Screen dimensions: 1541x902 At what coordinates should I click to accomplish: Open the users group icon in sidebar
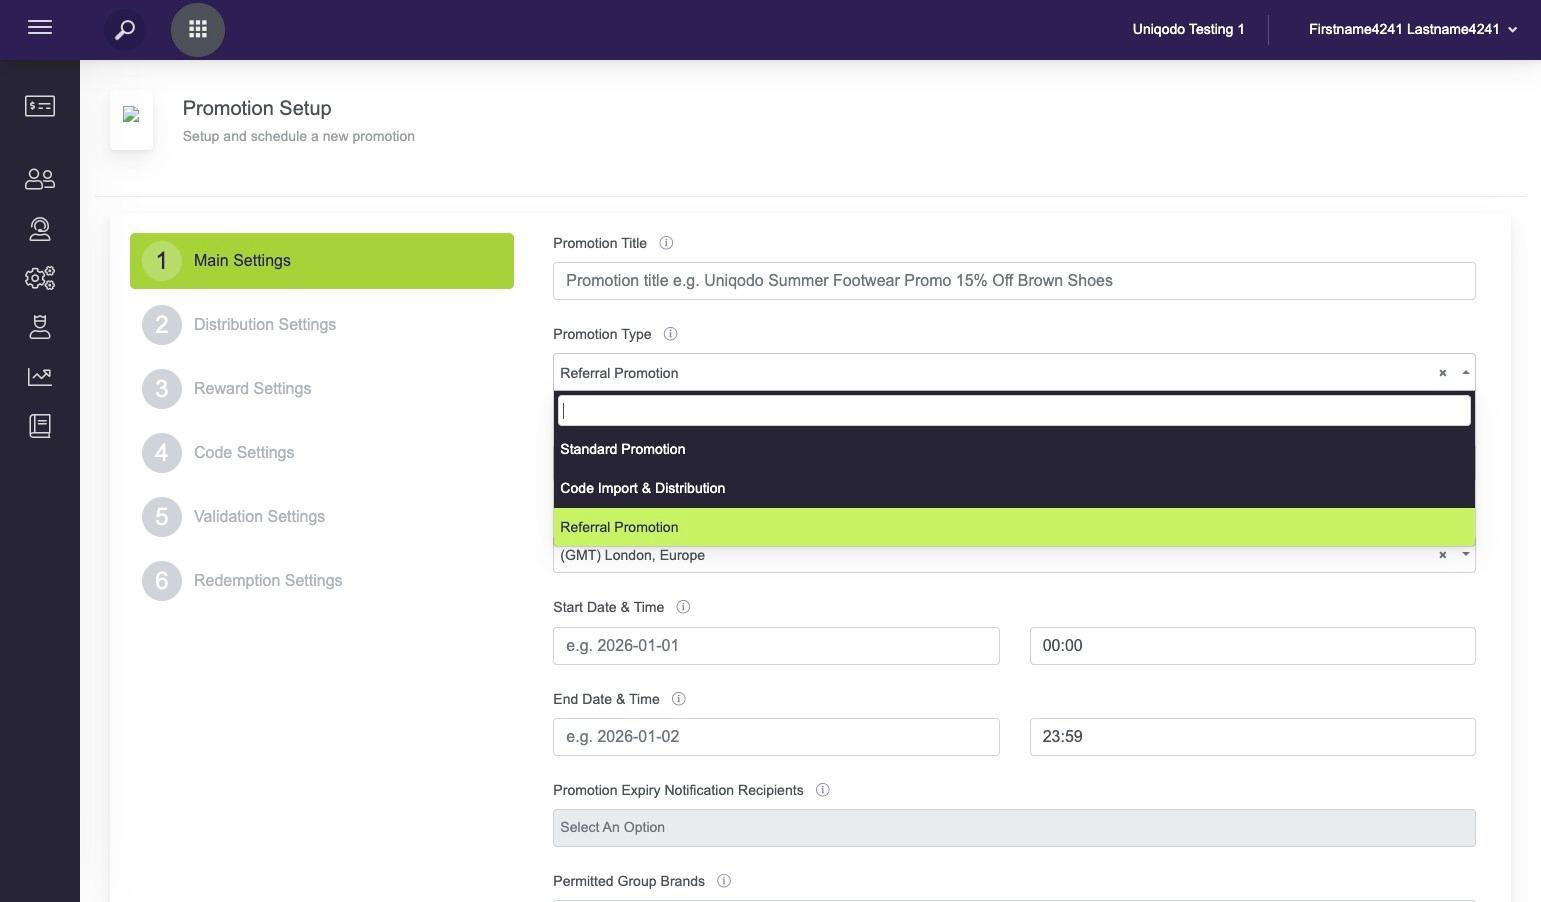(40, 179)
